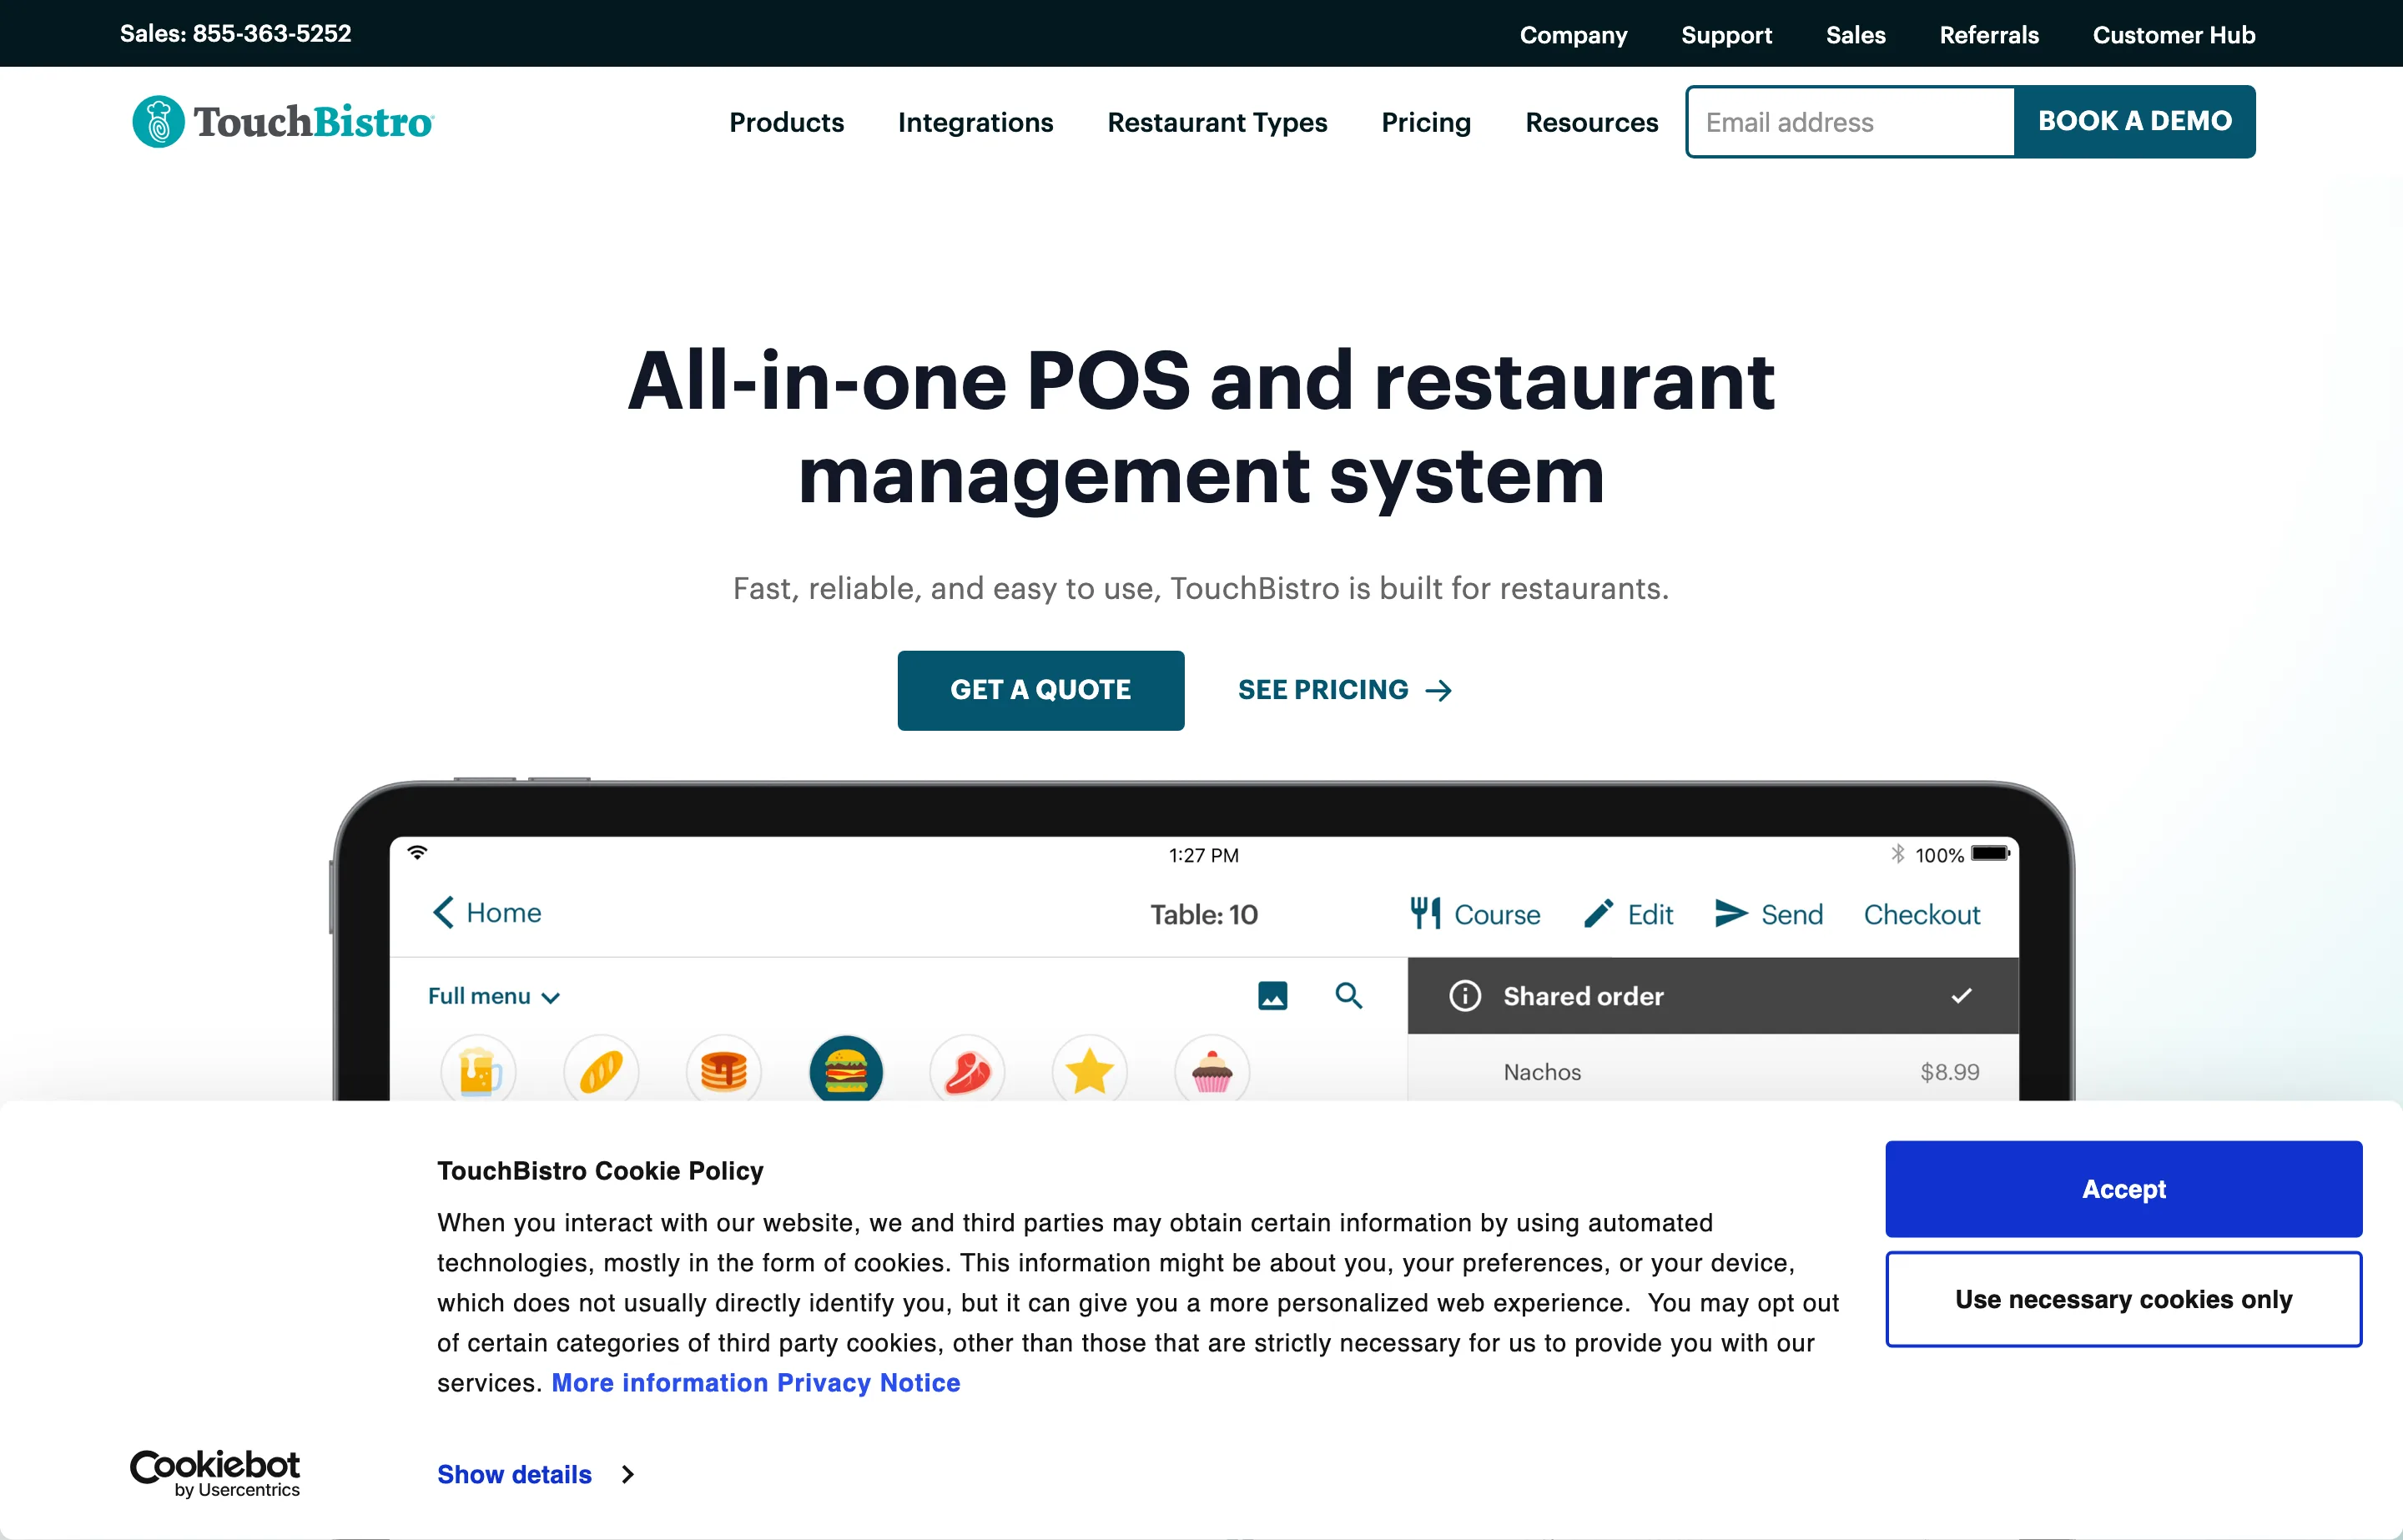Expand the Full menu dropdown
Screen dimensions: 2403x1540
494,996
